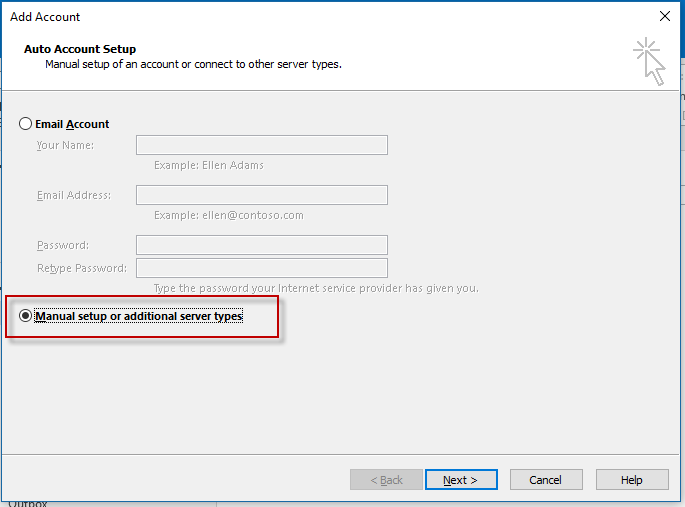Image resolution: width=685 pixels, height=507 pixels.
Task: Focus the Retype Password input box
Action: pyautogui.click(x=261, y=268)
